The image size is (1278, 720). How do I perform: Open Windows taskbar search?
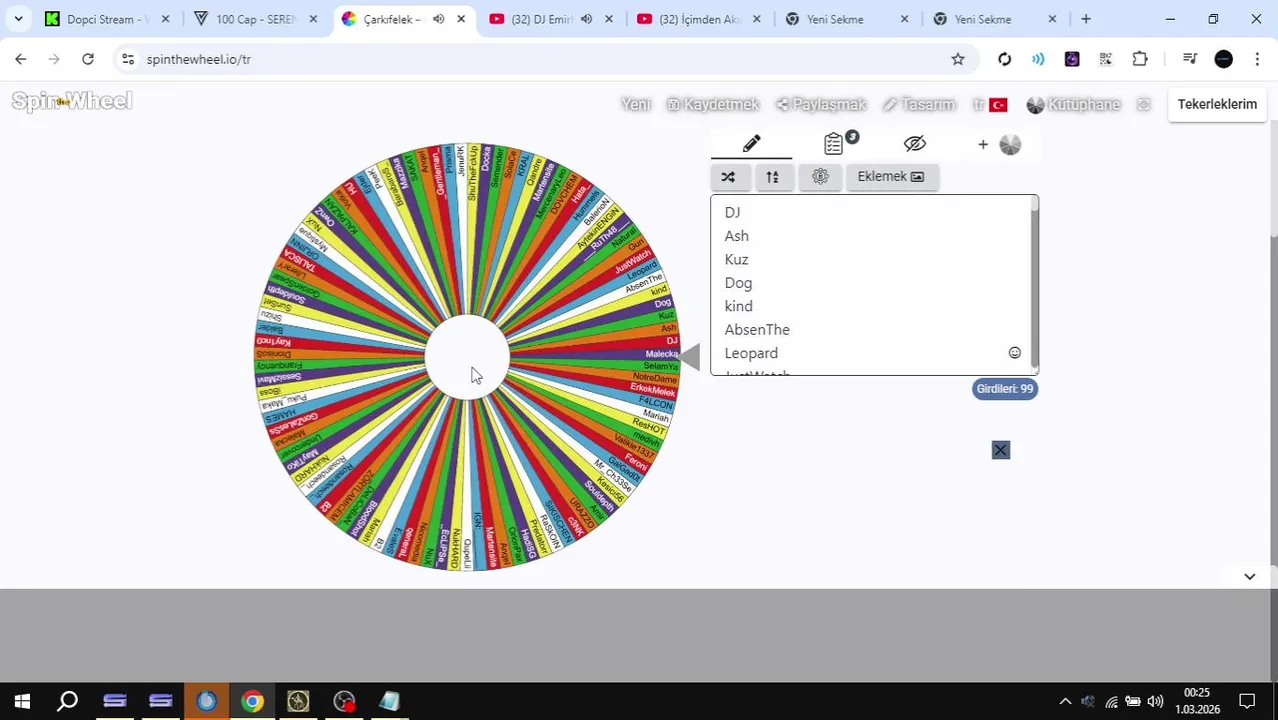[x=68, y=701]
